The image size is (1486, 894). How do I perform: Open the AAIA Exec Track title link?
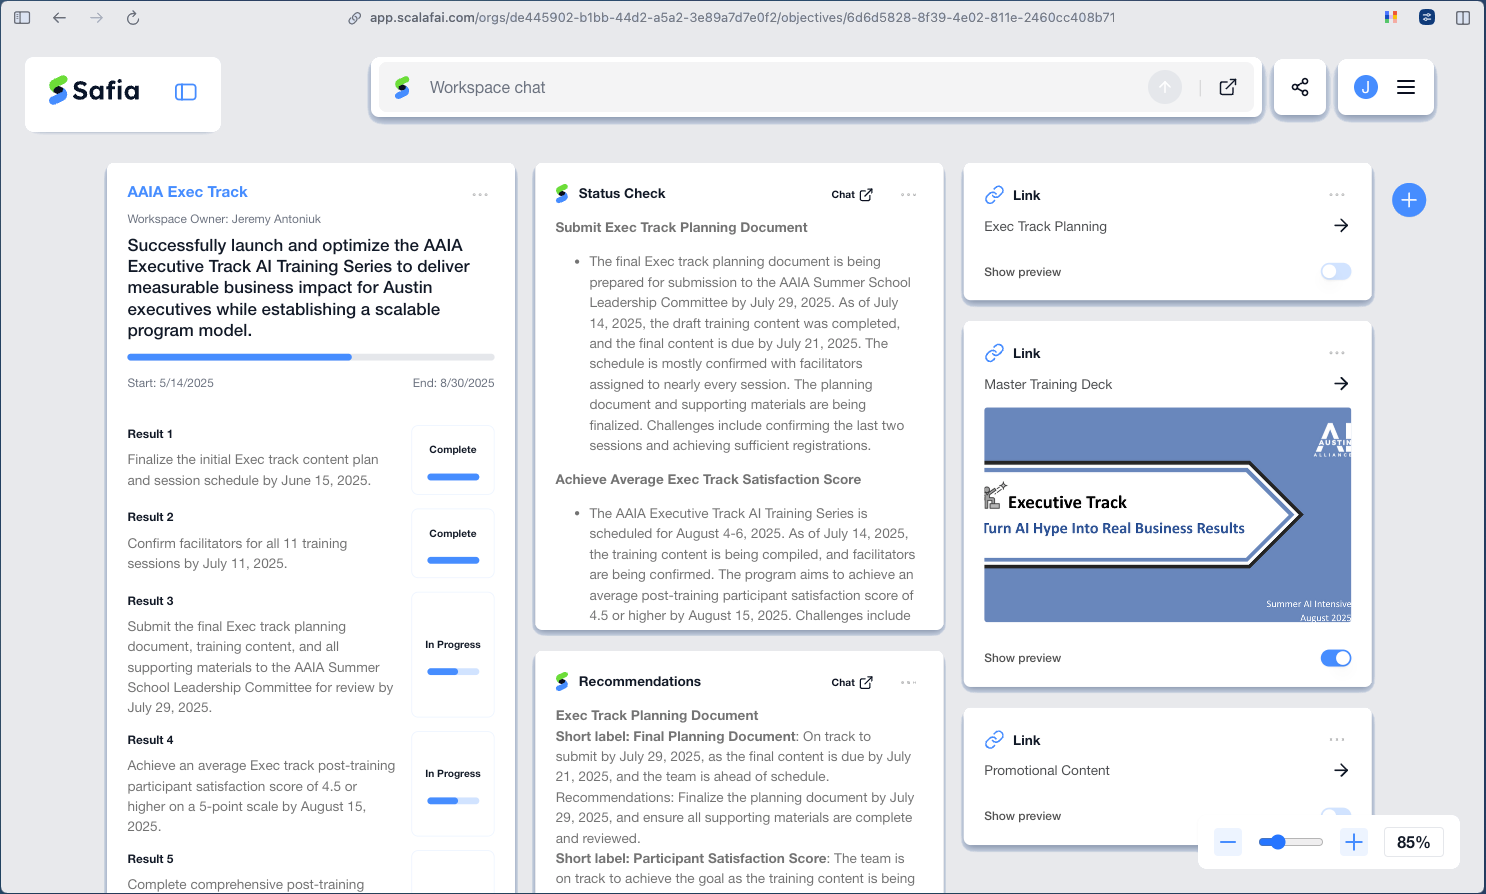(x=187, y=192)
